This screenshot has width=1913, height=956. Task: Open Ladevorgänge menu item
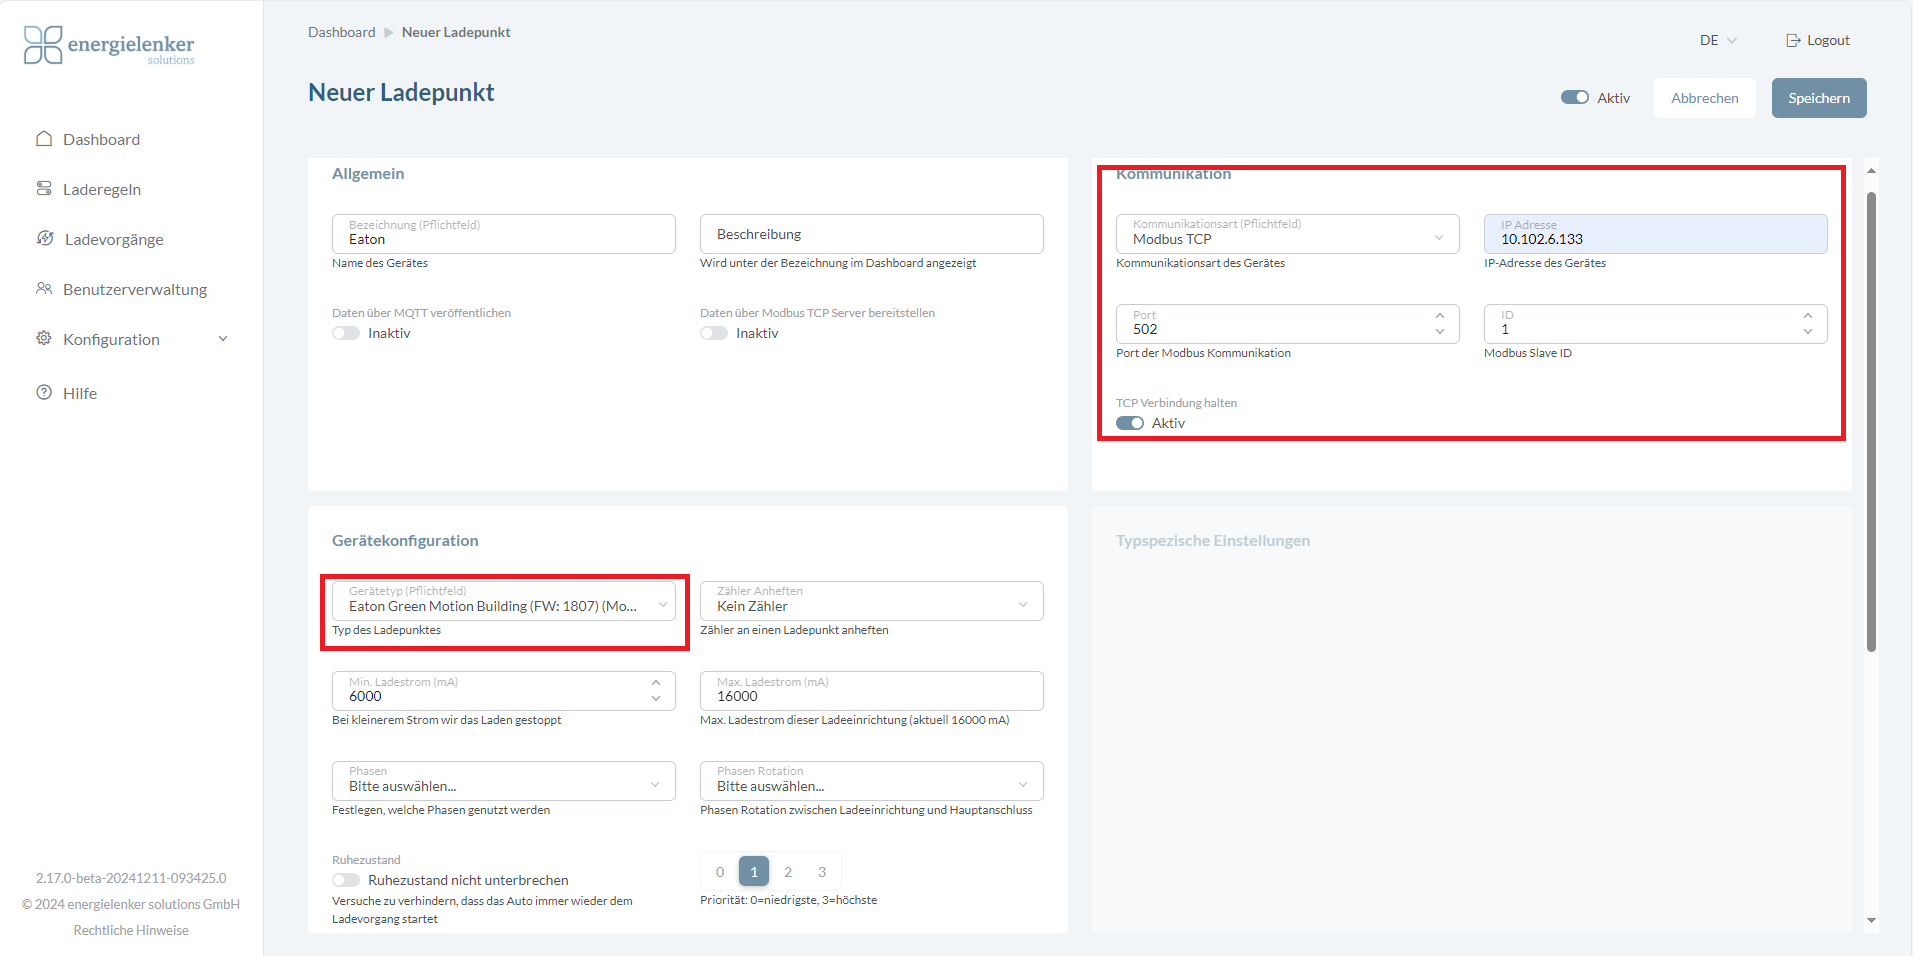(114, 239)
